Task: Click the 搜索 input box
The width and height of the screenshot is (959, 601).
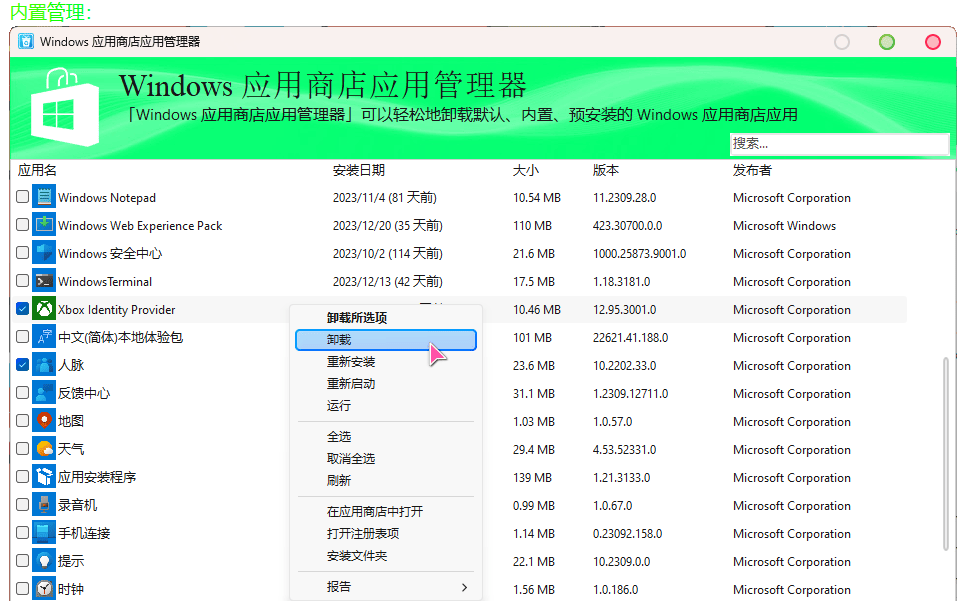Action: 838,144
